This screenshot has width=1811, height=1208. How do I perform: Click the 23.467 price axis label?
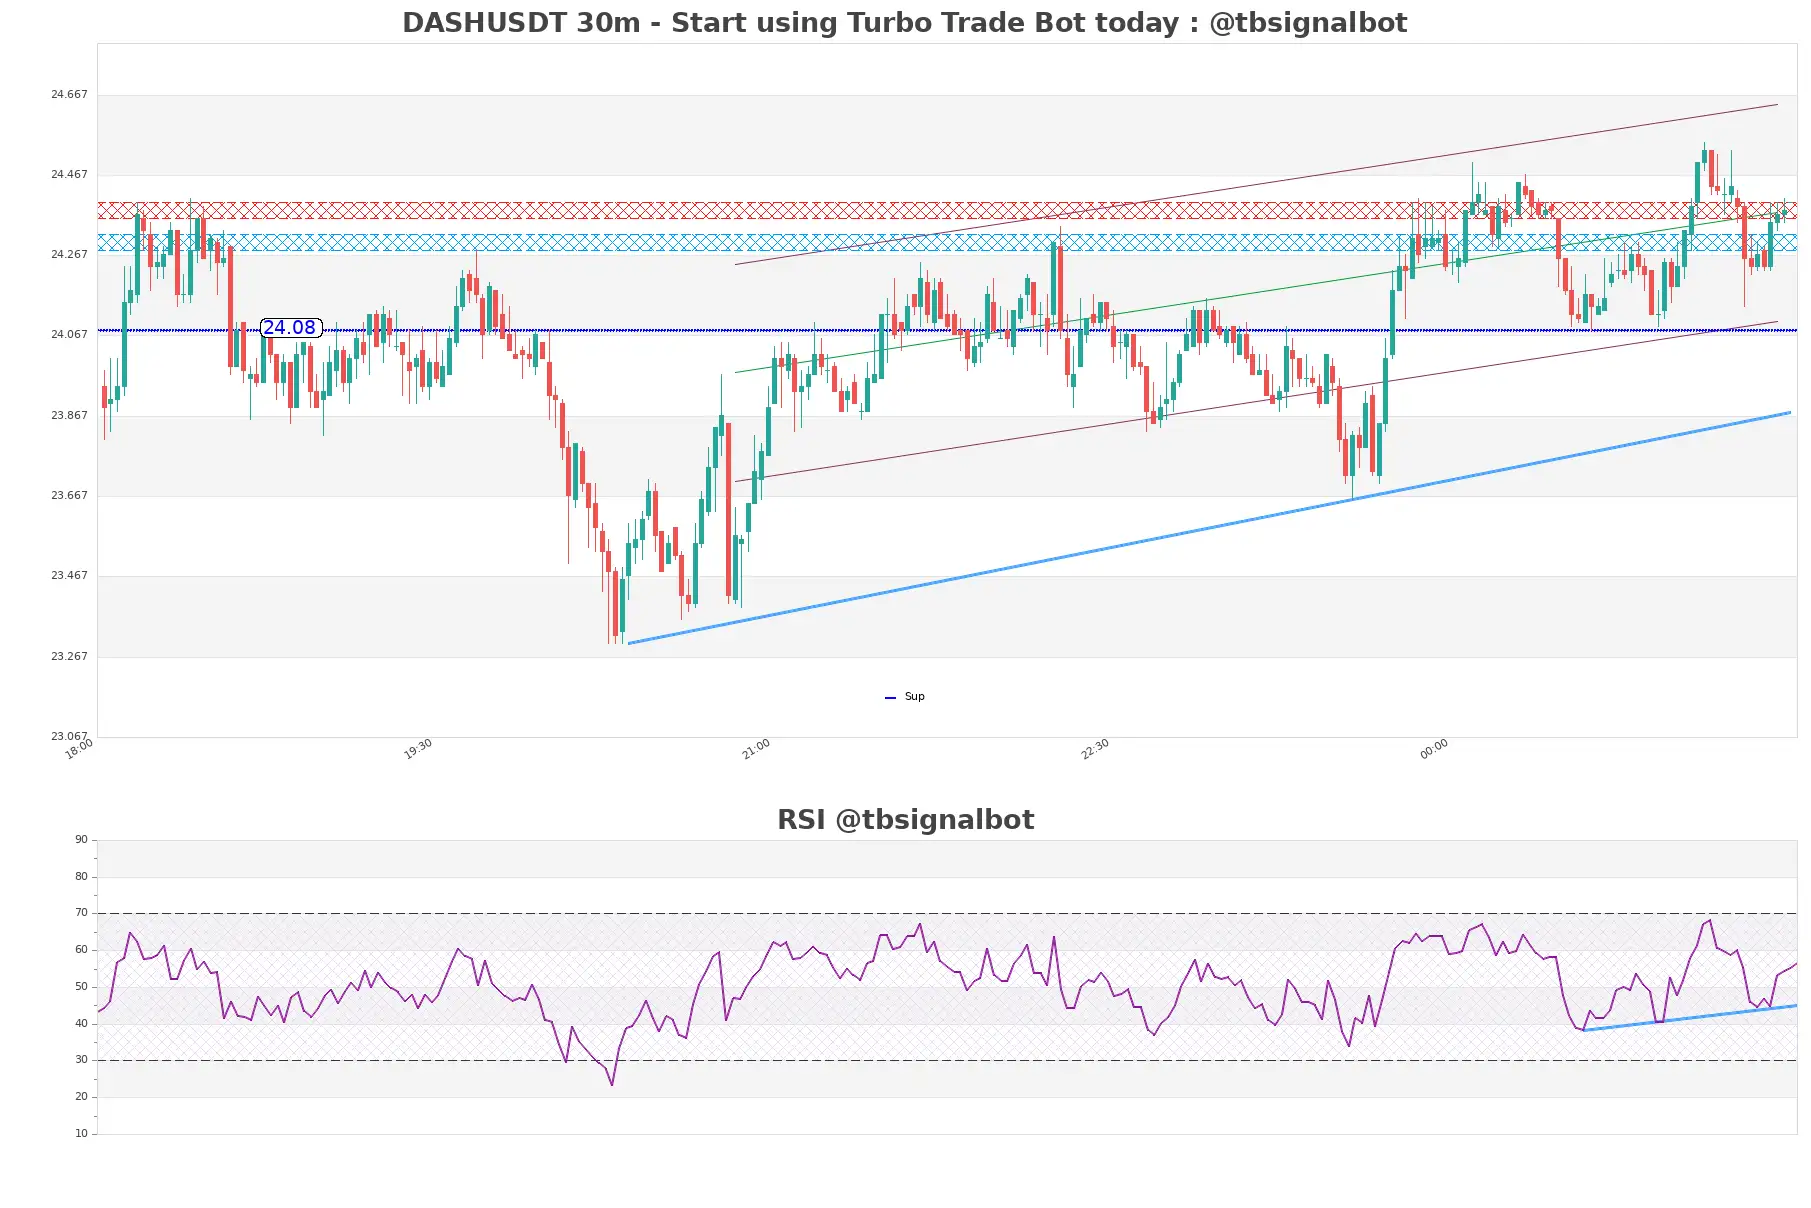pyautogui.click(x=69, y=576)
